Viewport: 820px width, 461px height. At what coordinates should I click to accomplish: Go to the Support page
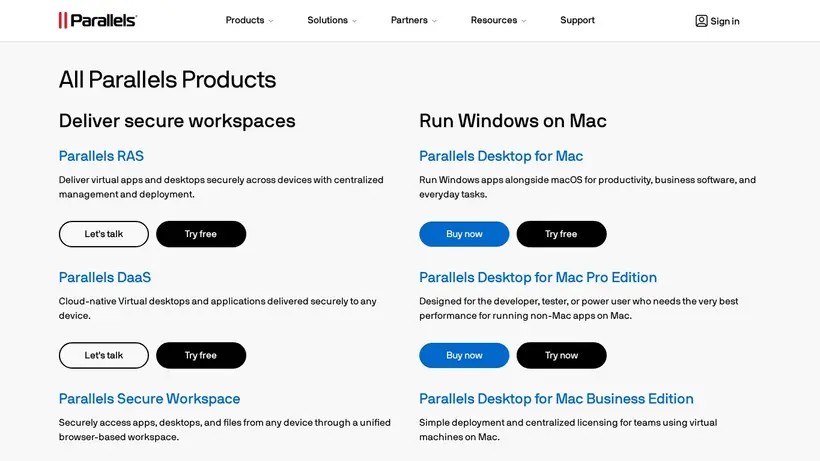point(577,20)
